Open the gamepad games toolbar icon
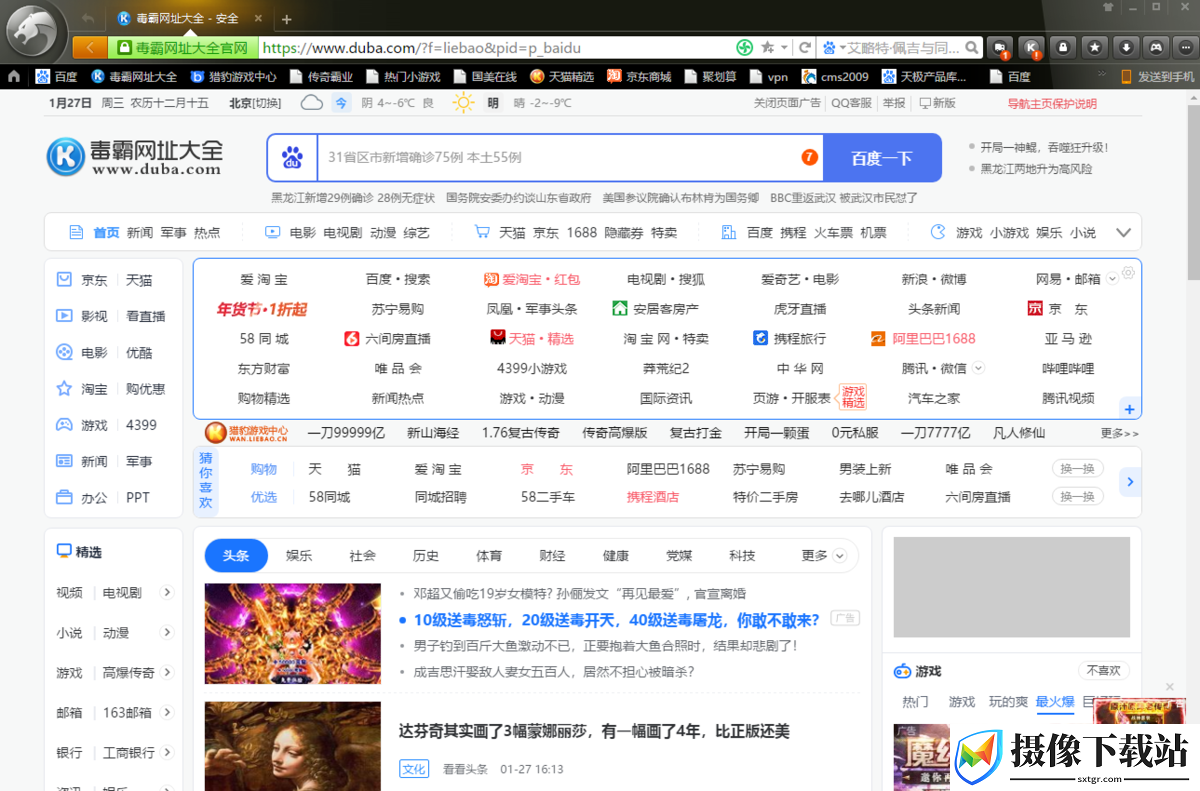Image resolution: width=1200 pixels, height=791 pixels. (x=1156, y=47)
